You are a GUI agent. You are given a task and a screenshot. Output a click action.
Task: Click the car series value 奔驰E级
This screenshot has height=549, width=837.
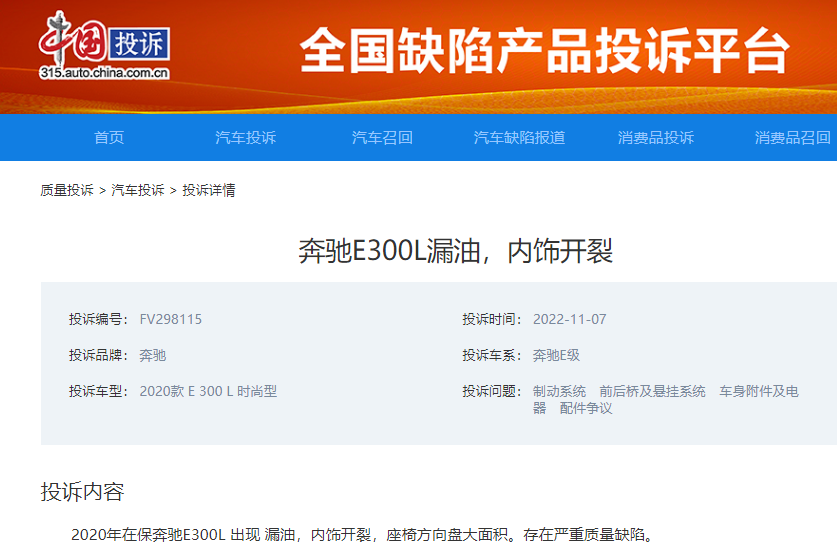pyautogui.click(x=556, y=355)
